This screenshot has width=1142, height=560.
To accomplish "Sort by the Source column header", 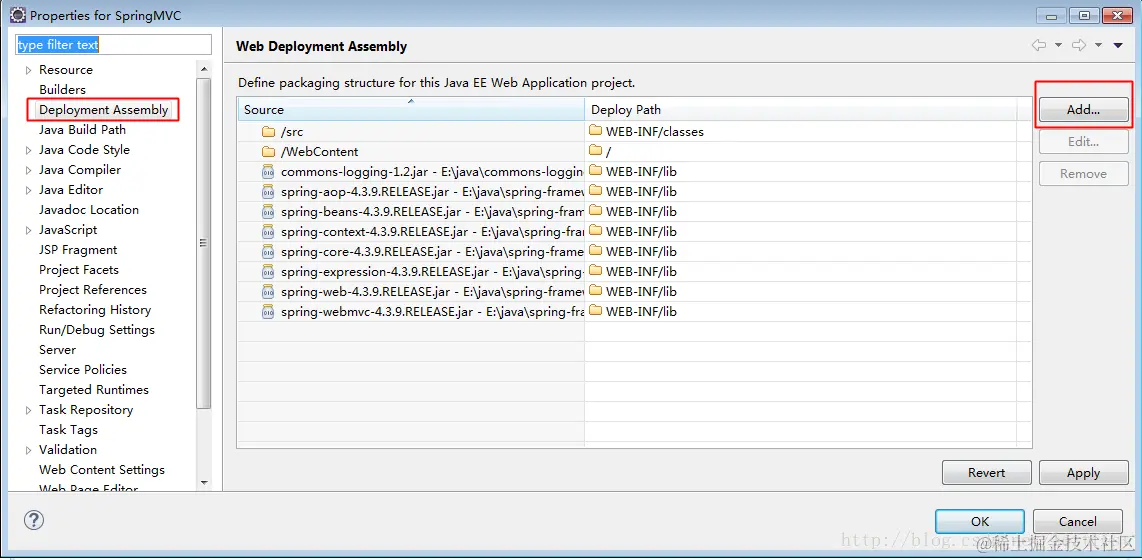I will [x=410, y=109].
